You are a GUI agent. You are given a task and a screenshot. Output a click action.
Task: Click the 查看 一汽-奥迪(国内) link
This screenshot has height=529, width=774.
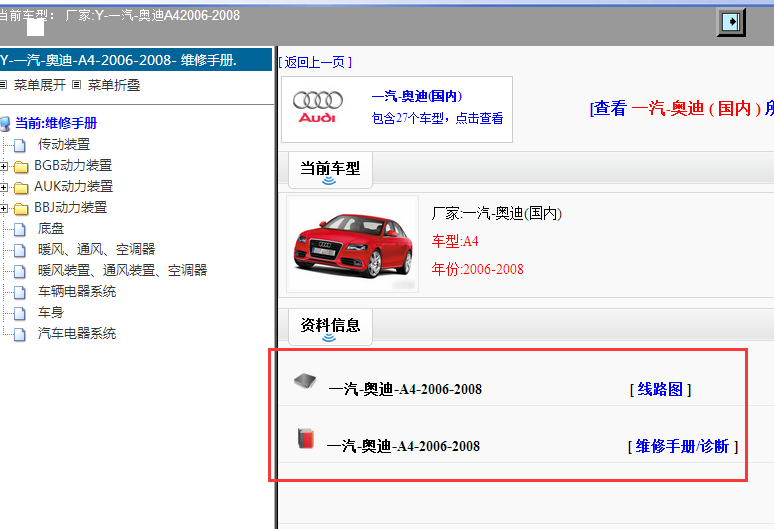pyautogui.click(x=682, y=108)
